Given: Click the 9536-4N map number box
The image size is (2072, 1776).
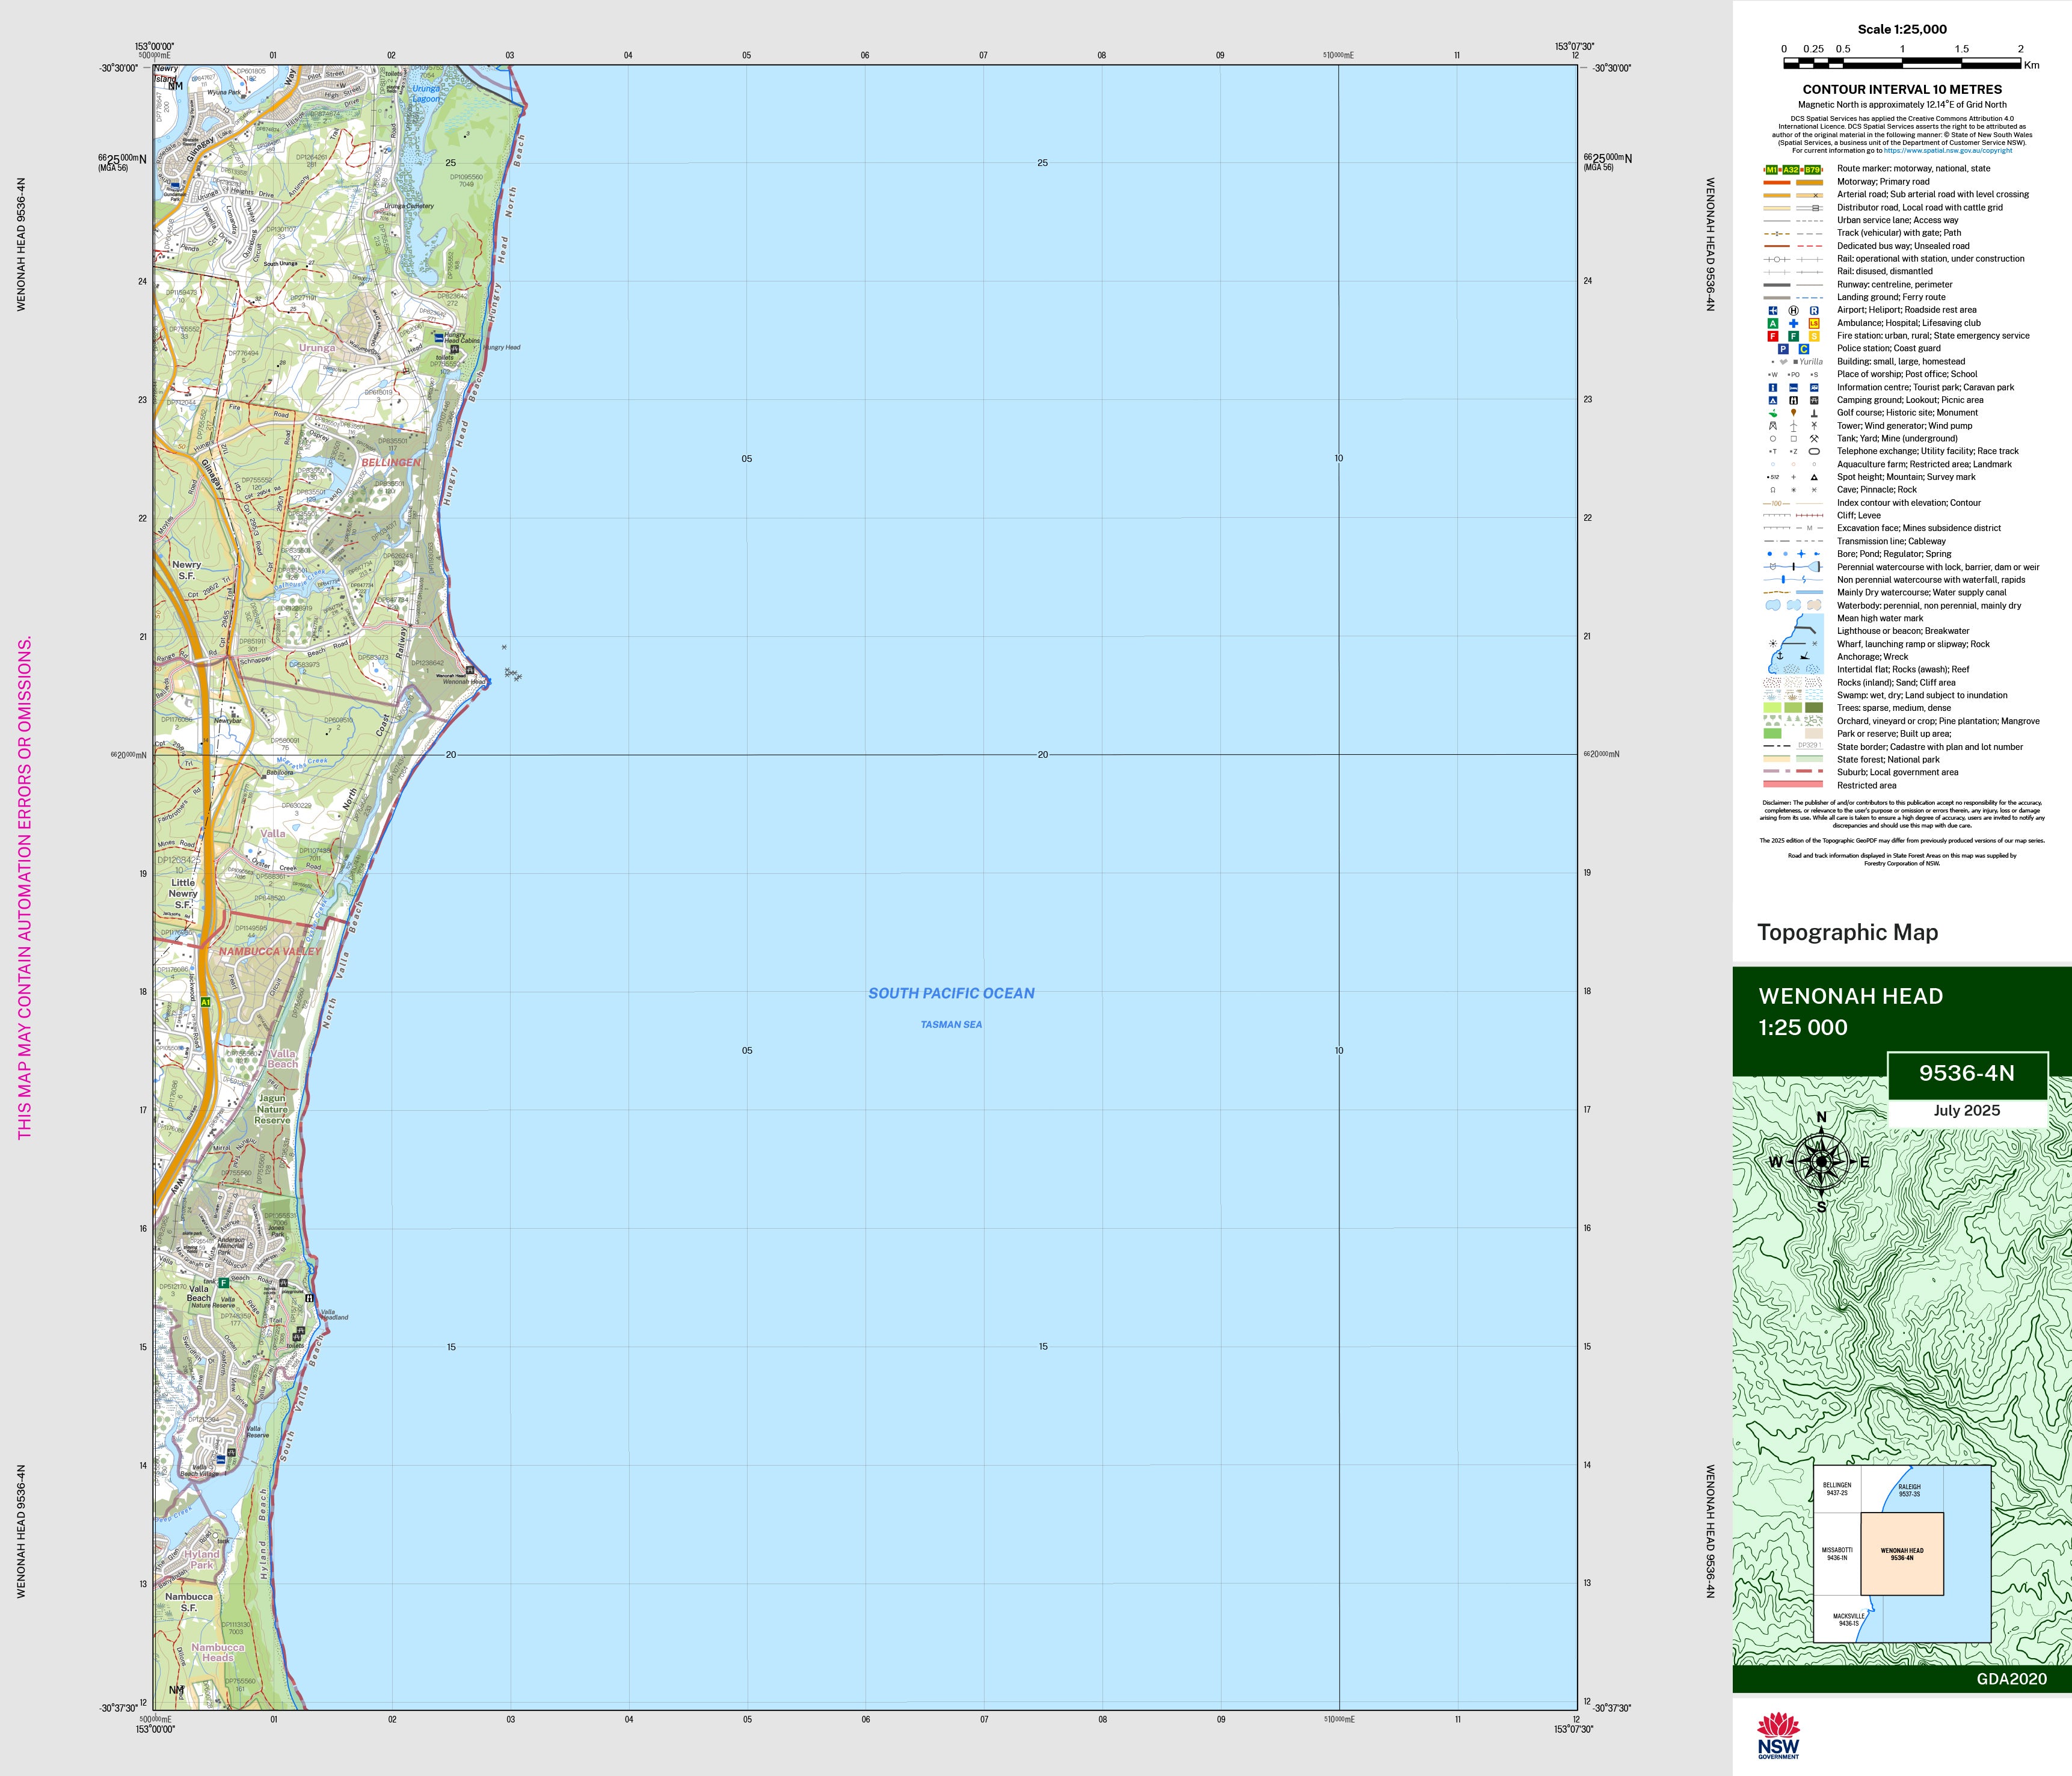Looking at the screenshot, I should [x=1966, y=1073].
